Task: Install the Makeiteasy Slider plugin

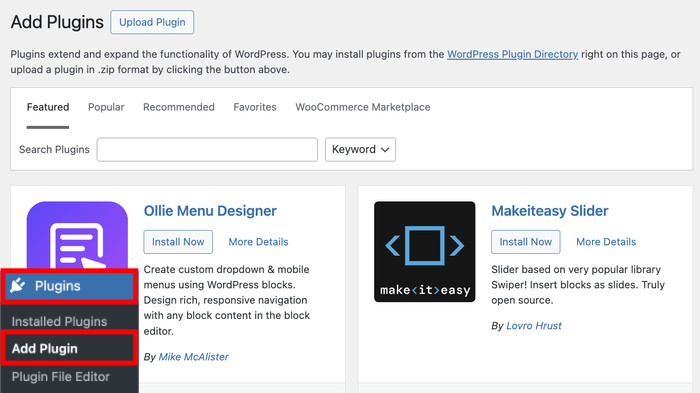Action: [526, 242]
